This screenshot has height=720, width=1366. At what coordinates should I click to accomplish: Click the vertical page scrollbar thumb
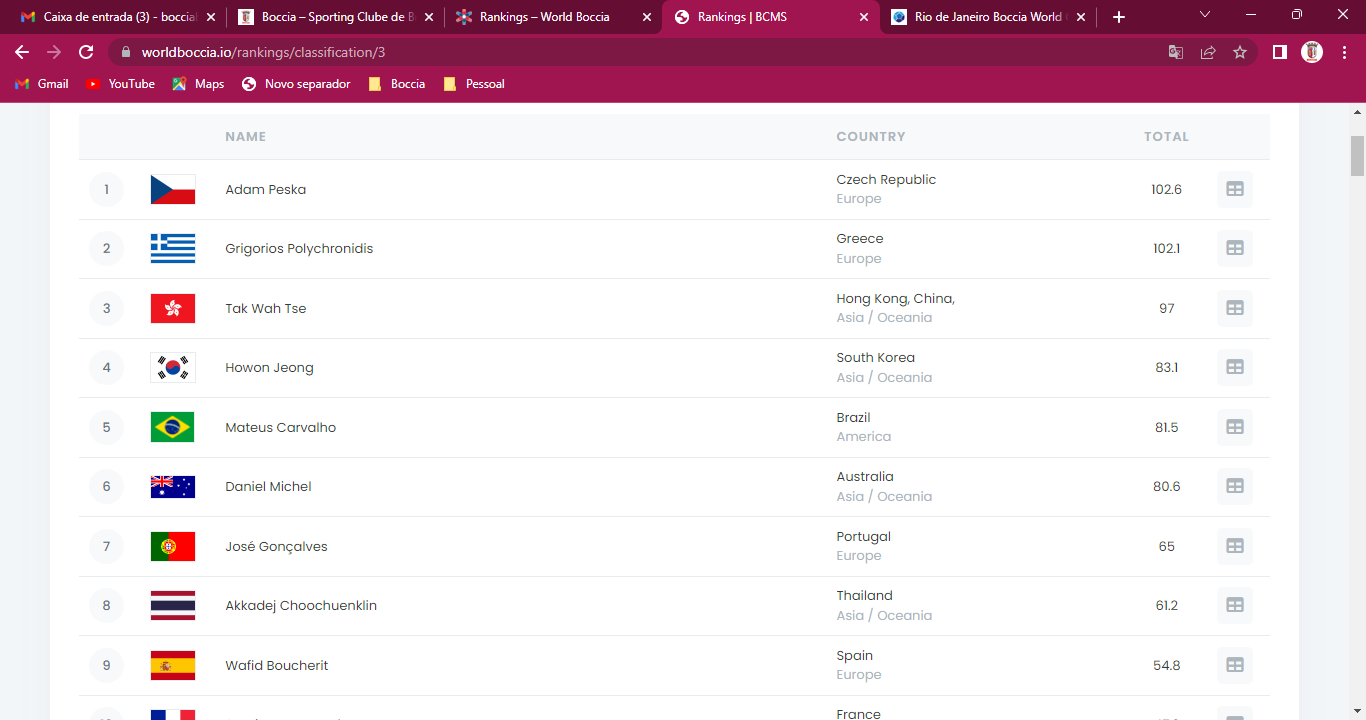[1357, 155]
